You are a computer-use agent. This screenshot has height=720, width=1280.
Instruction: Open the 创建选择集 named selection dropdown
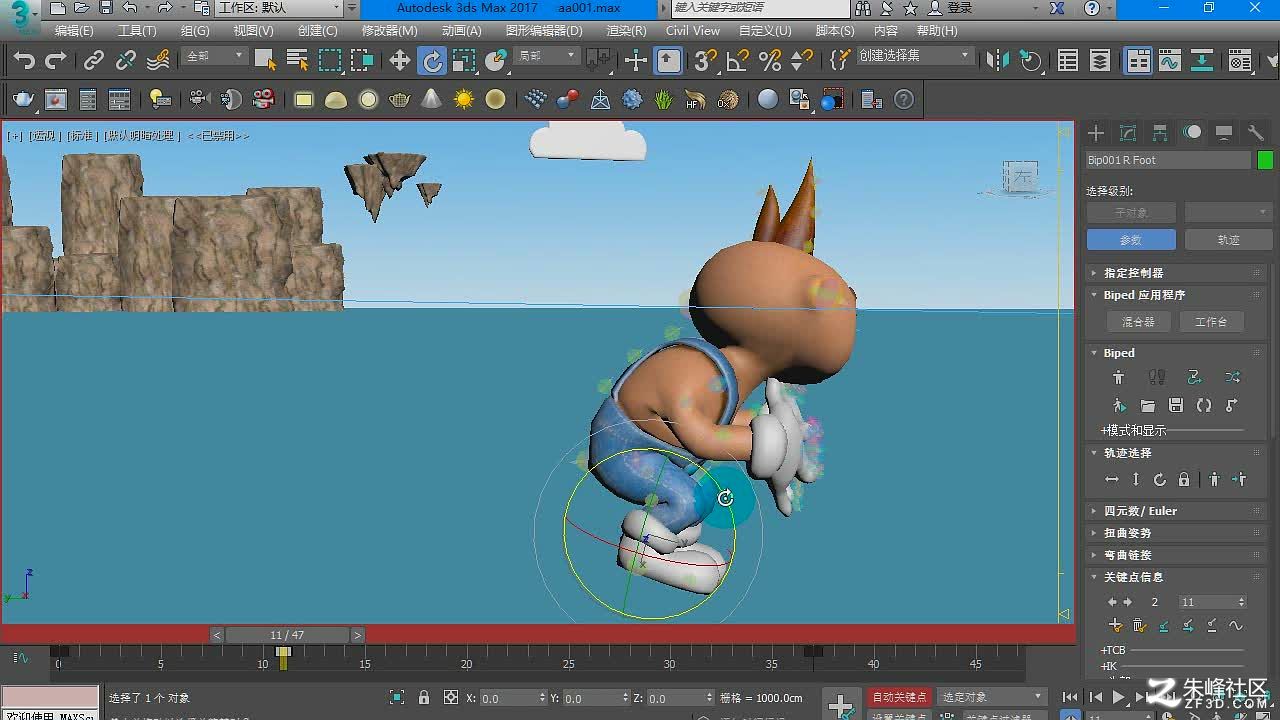coord(914,56)
